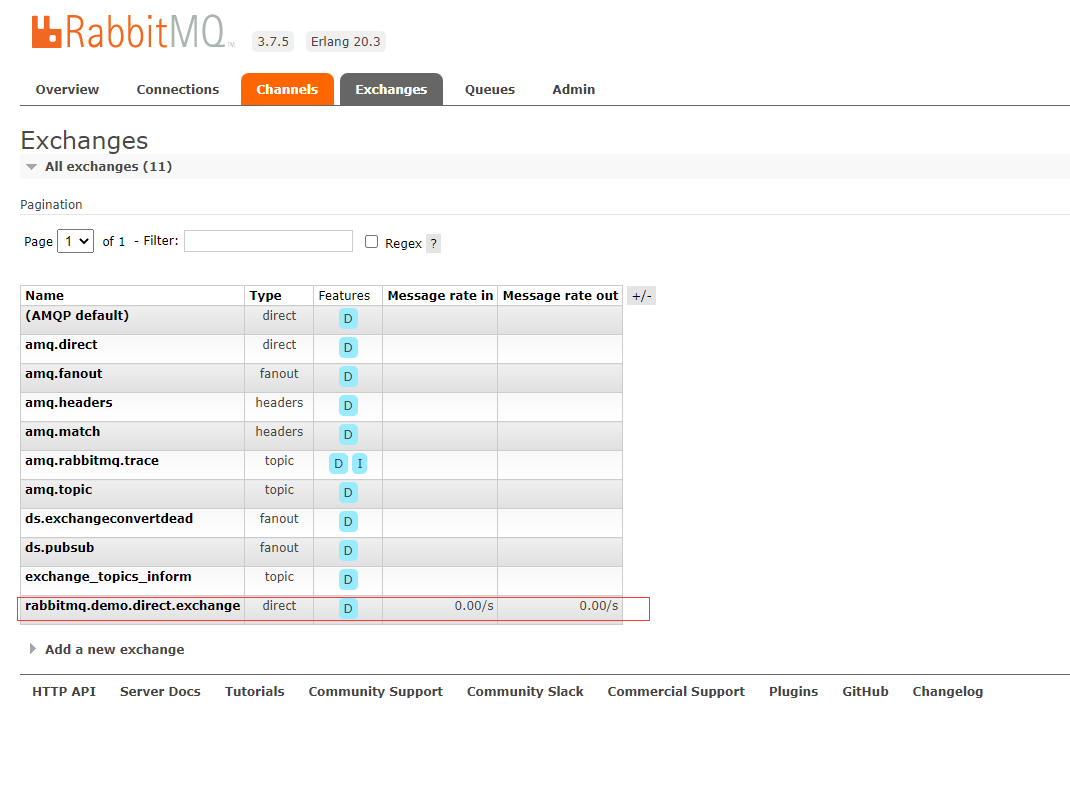Viewport: 1070px width, 791px height.
Task: Expand Add a new exchange section
Action: point(114,649)
